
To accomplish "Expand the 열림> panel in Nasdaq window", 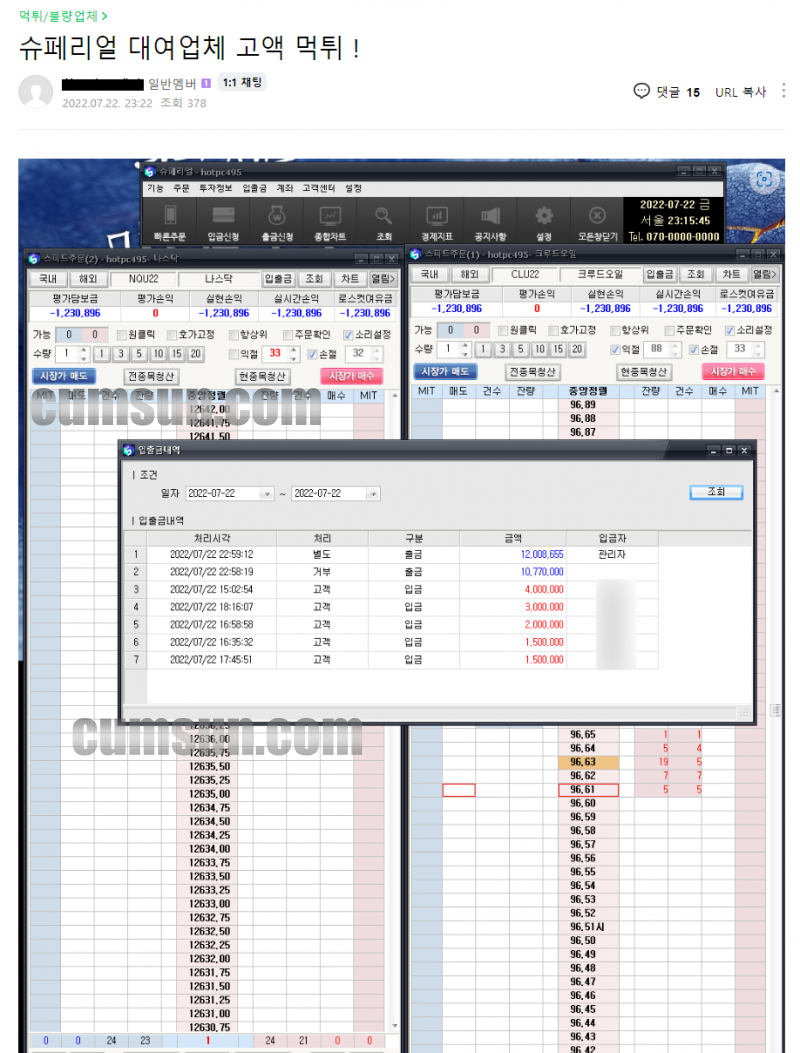I will [383, 278].
